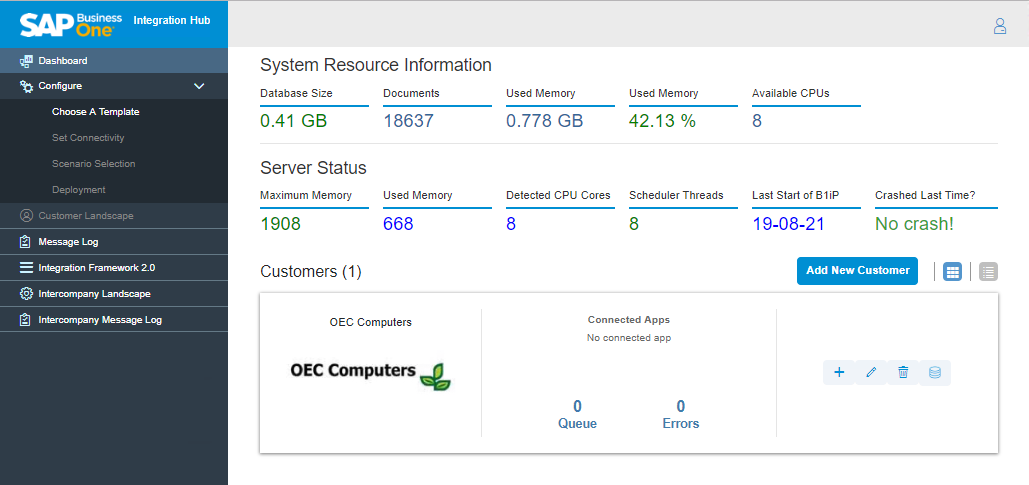Click the Intercompany Landscape gear icon
This screenshot has width=1029, height=485.
coord(26,294)
